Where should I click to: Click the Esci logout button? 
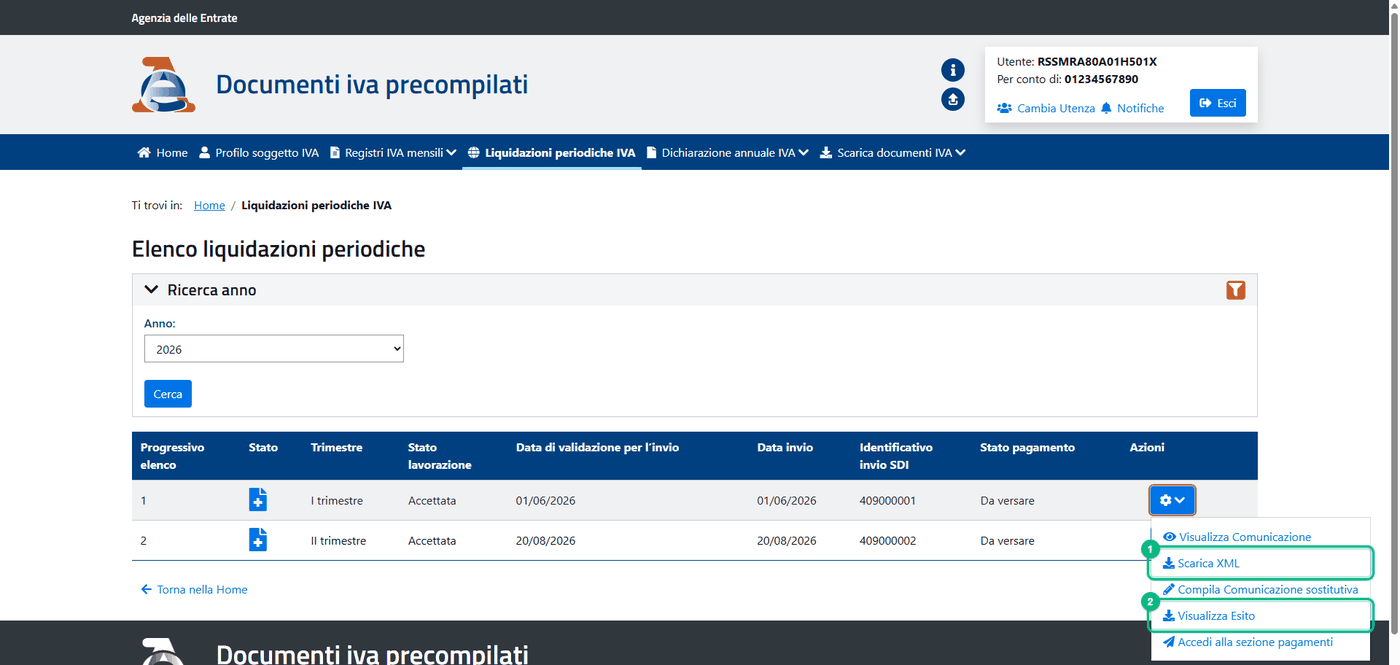(1218, 103)
